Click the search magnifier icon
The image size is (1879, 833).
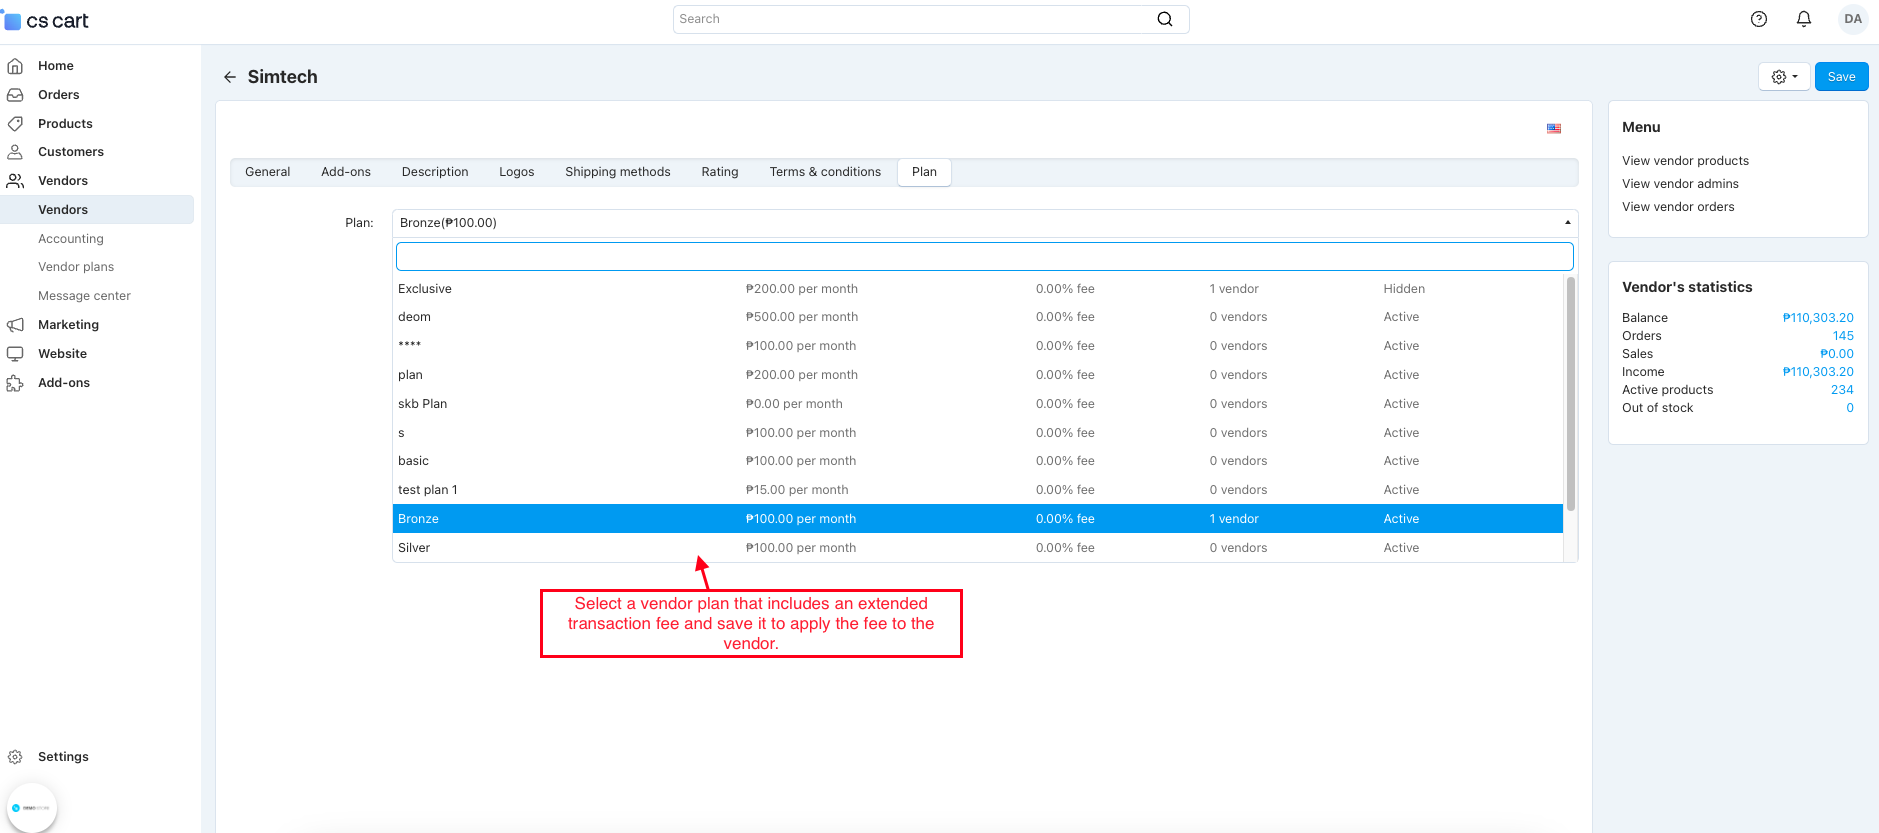tap(1165, 19)
